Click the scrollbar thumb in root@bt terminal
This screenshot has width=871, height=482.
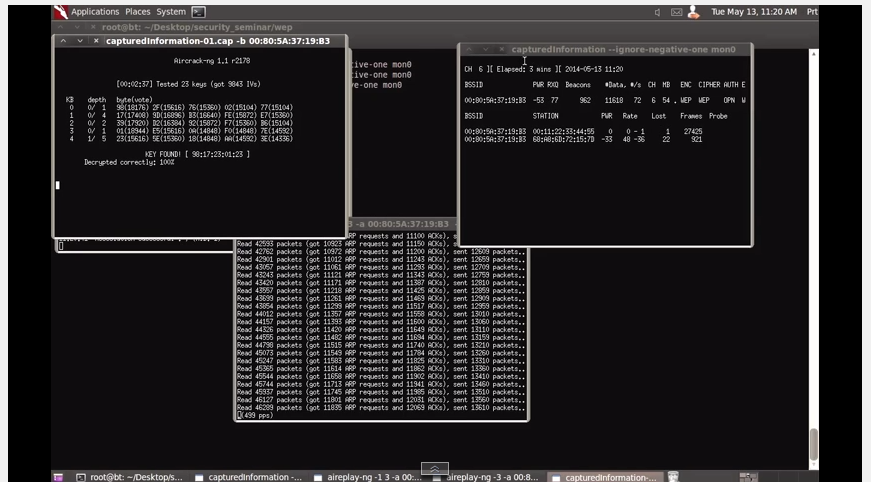tap(814, 444)
